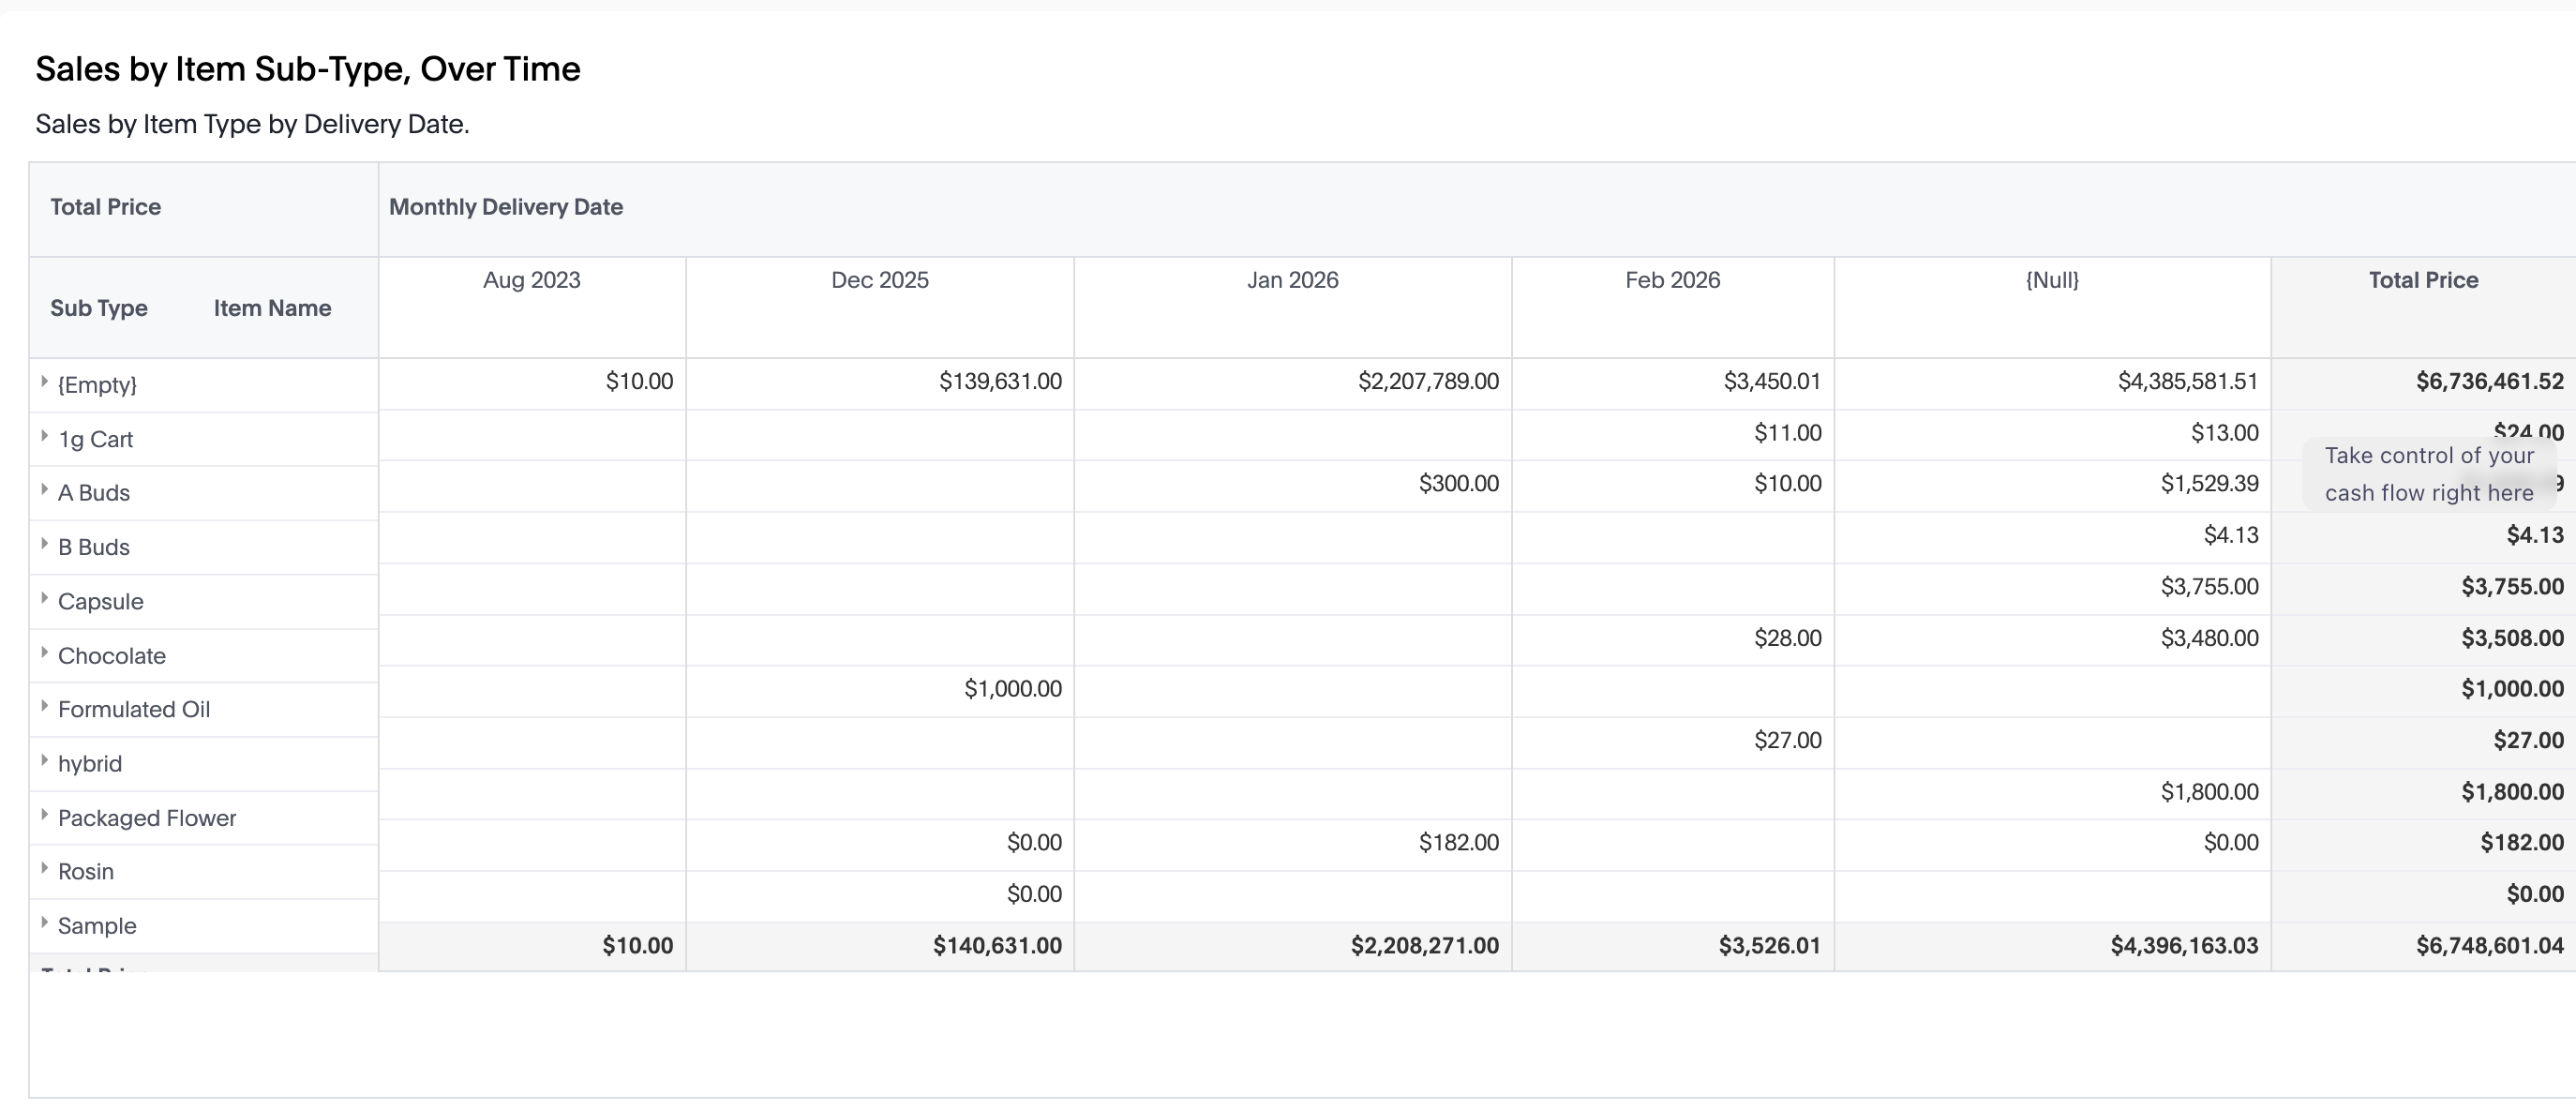2576x1110 pixels.
Task: Select the Feb 2026 column header
Action: click(1672, 280)
